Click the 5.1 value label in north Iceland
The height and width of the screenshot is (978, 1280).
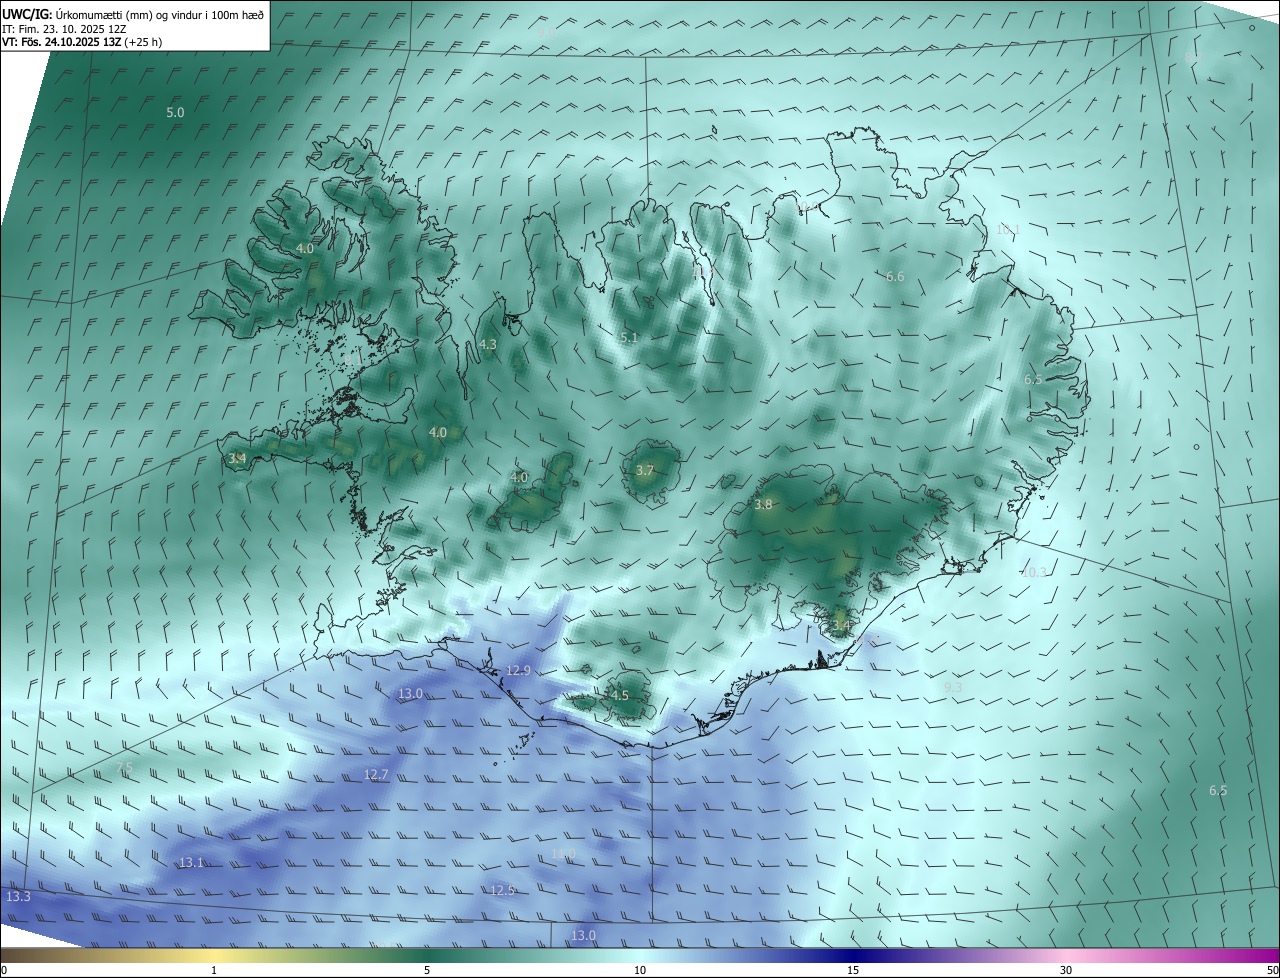click(628, 338)
